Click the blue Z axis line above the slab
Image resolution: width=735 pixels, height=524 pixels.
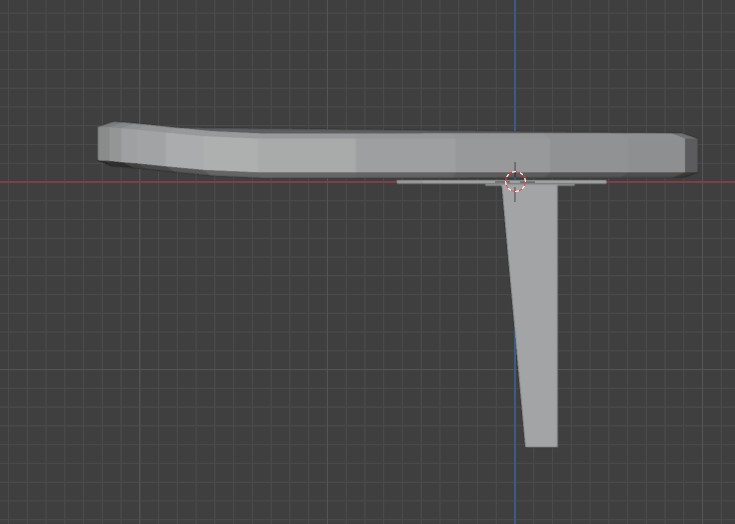515,66
